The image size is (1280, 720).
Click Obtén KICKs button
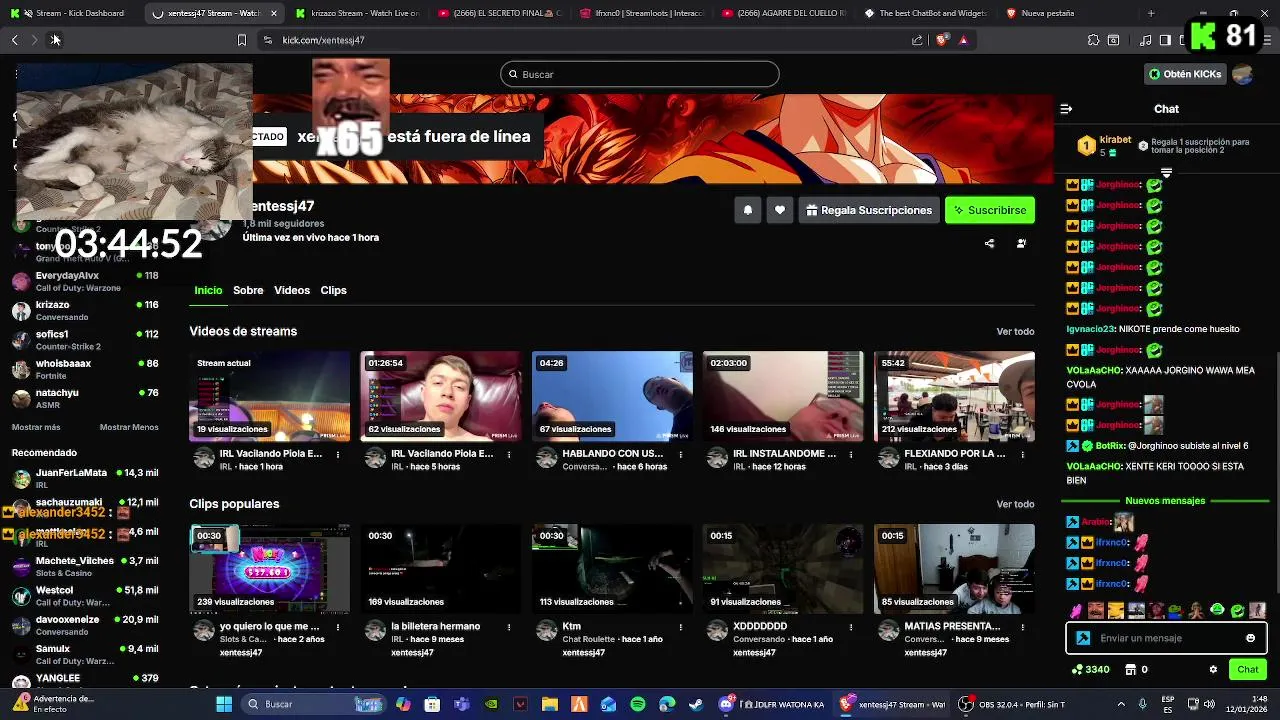(x=1185, y=74)
